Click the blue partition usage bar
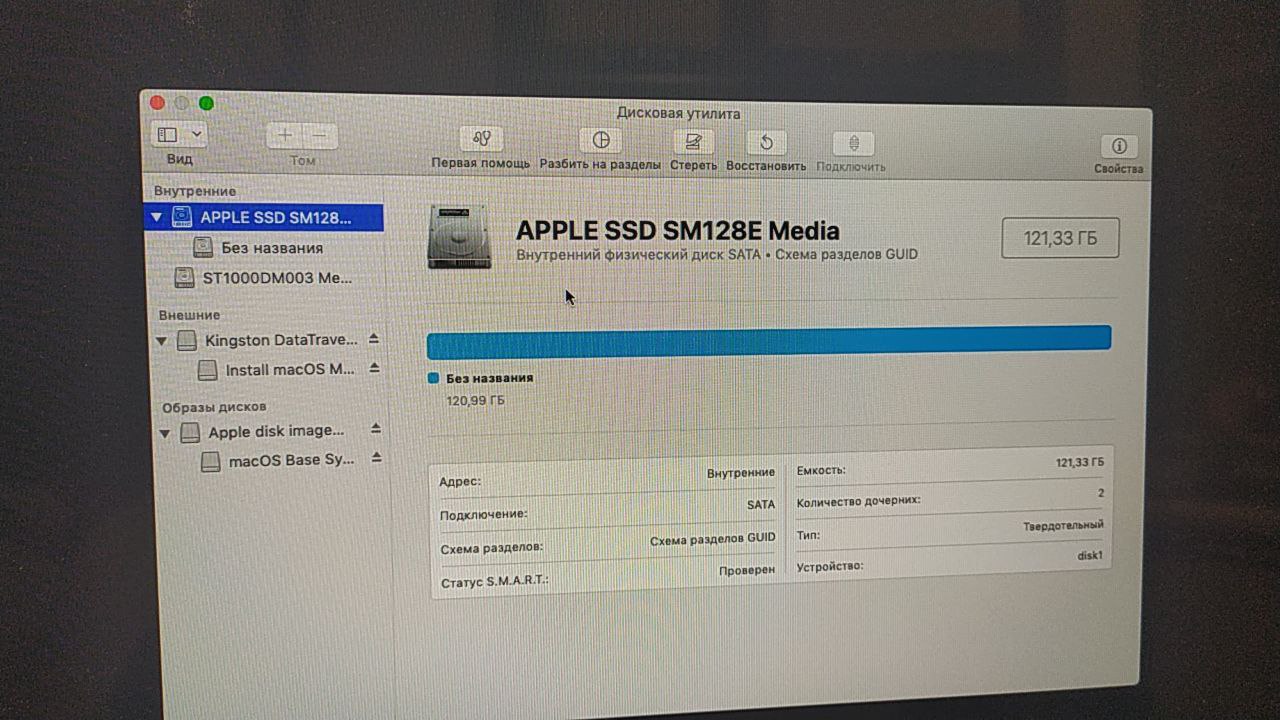The height and width of the screenshot is (720, 1280). (x=769, y=340)
